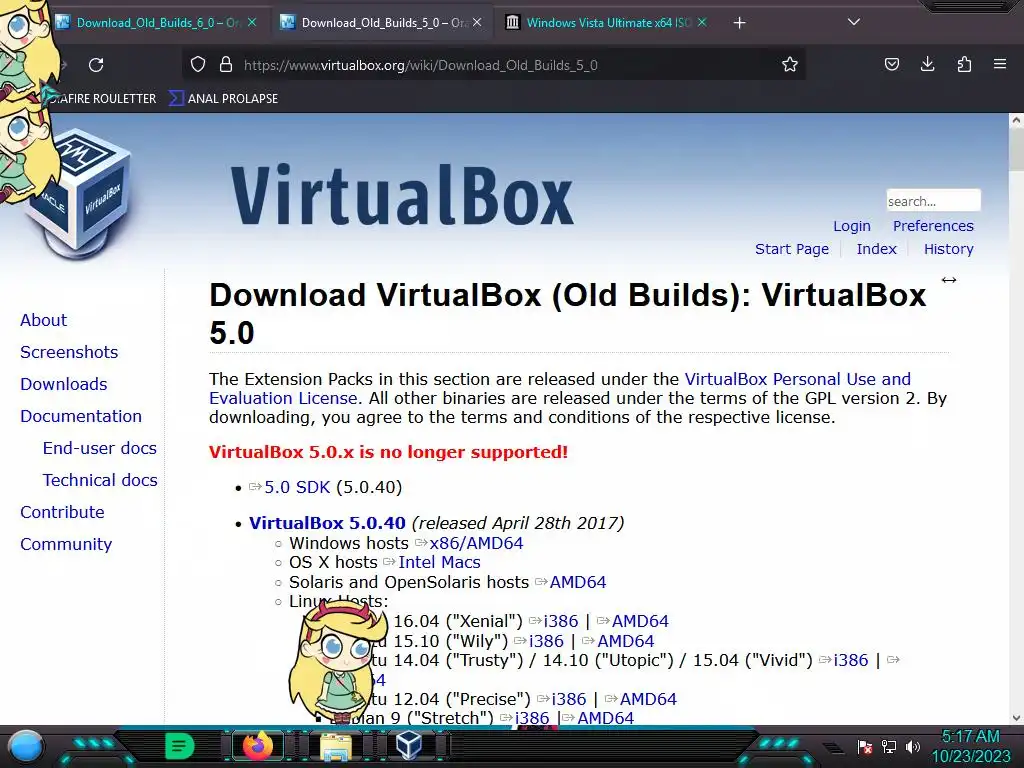The height and width of the screenshot is (768, 1024).
Task: Download Ubuntu 15.10 Wily i386 package
Action: tap(546, 641)
